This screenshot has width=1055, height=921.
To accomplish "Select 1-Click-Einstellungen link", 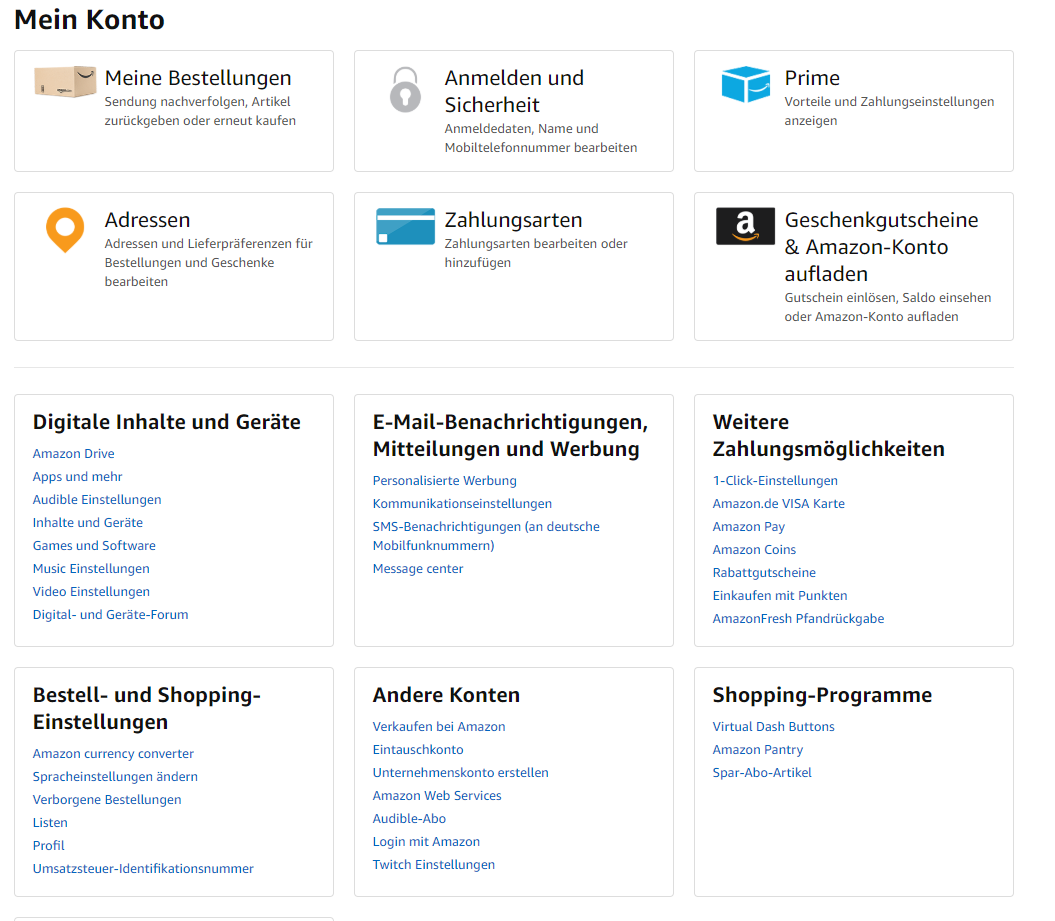I will [x=775, y=481].
